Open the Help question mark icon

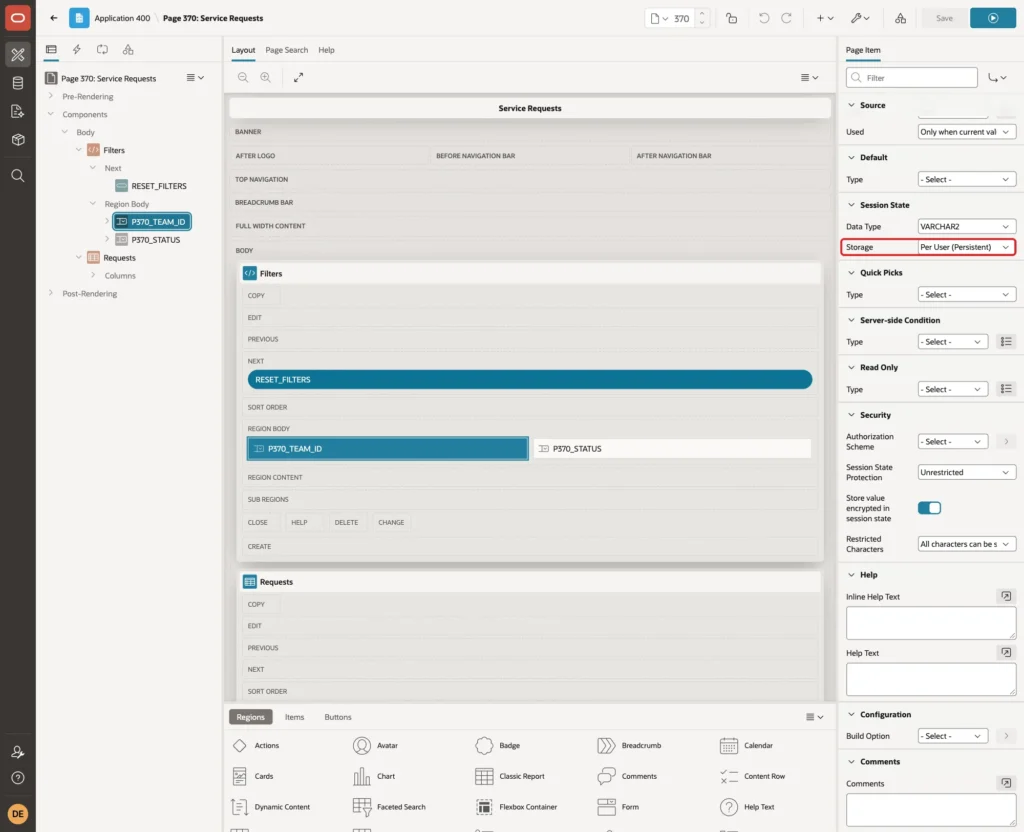[18, 778]
